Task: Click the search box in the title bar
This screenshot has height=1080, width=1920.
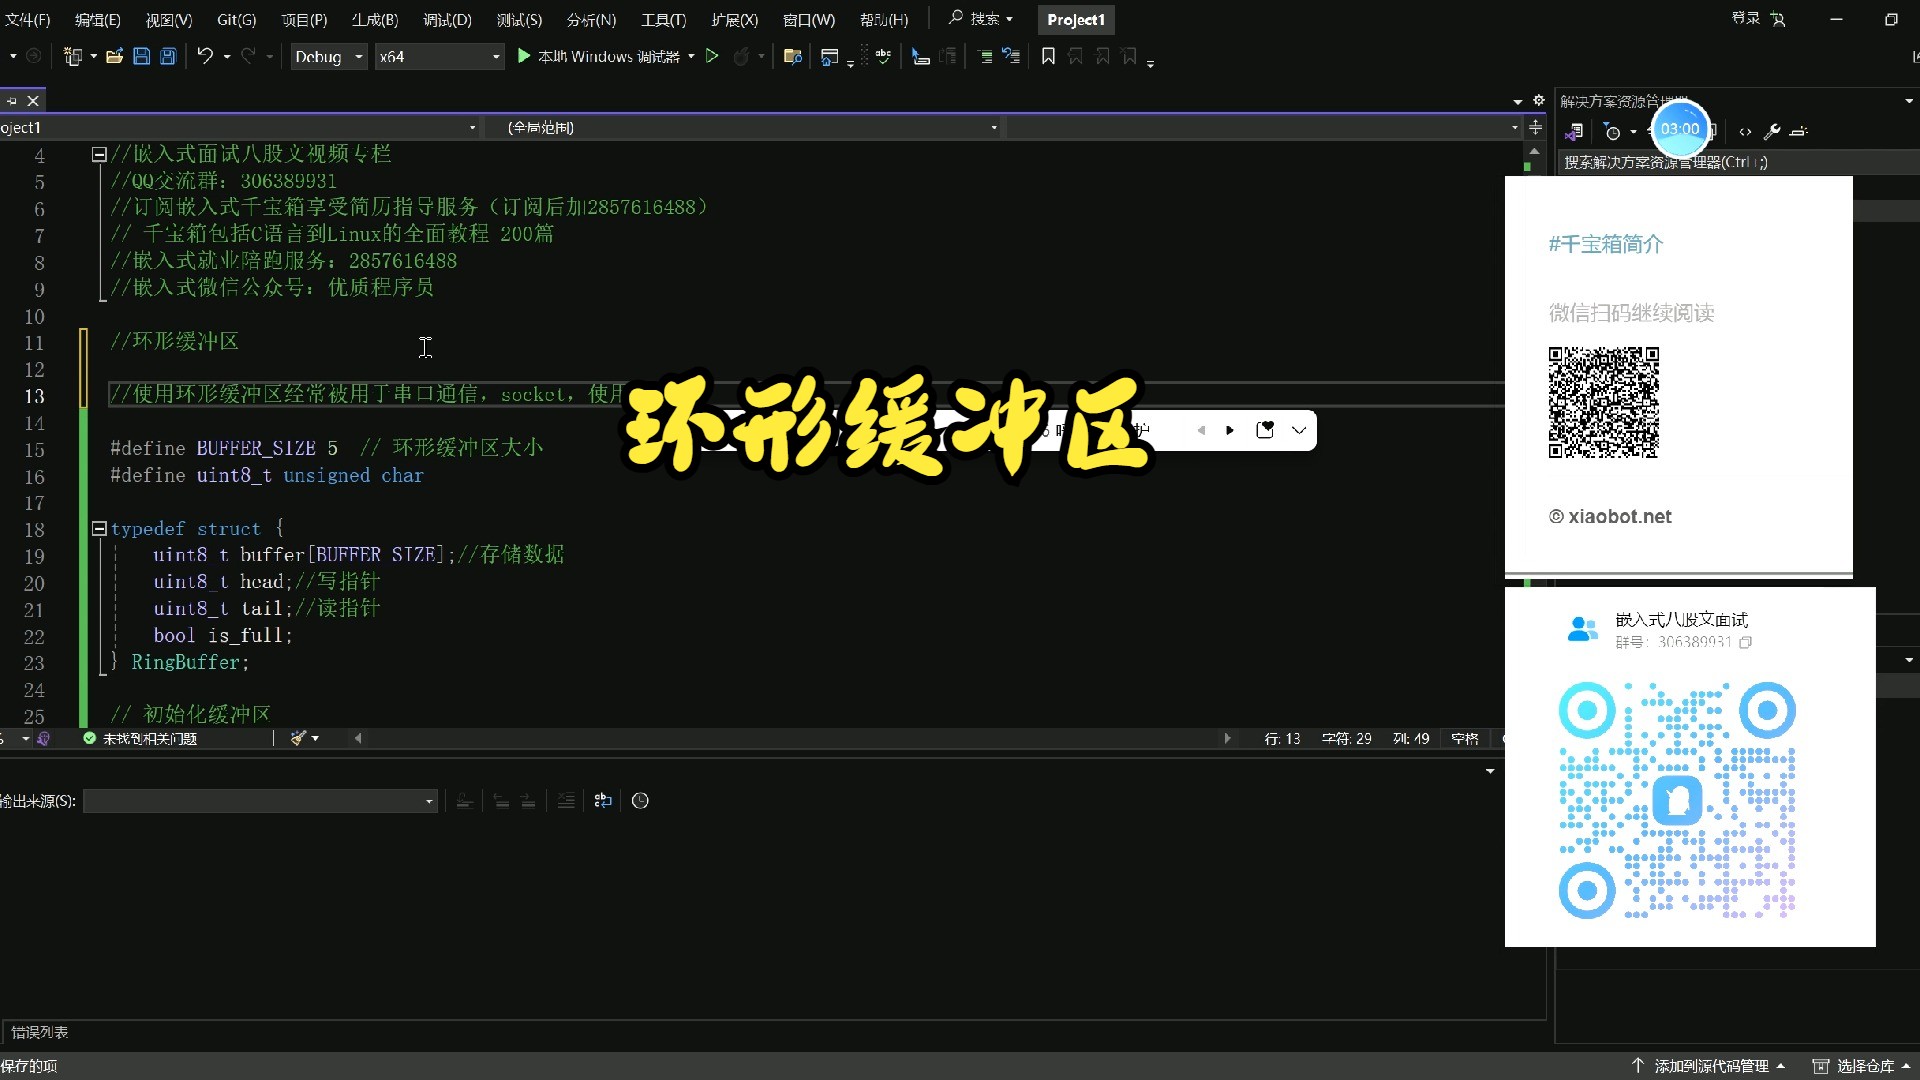Action: pyautogui.click(x=981, y=19)
